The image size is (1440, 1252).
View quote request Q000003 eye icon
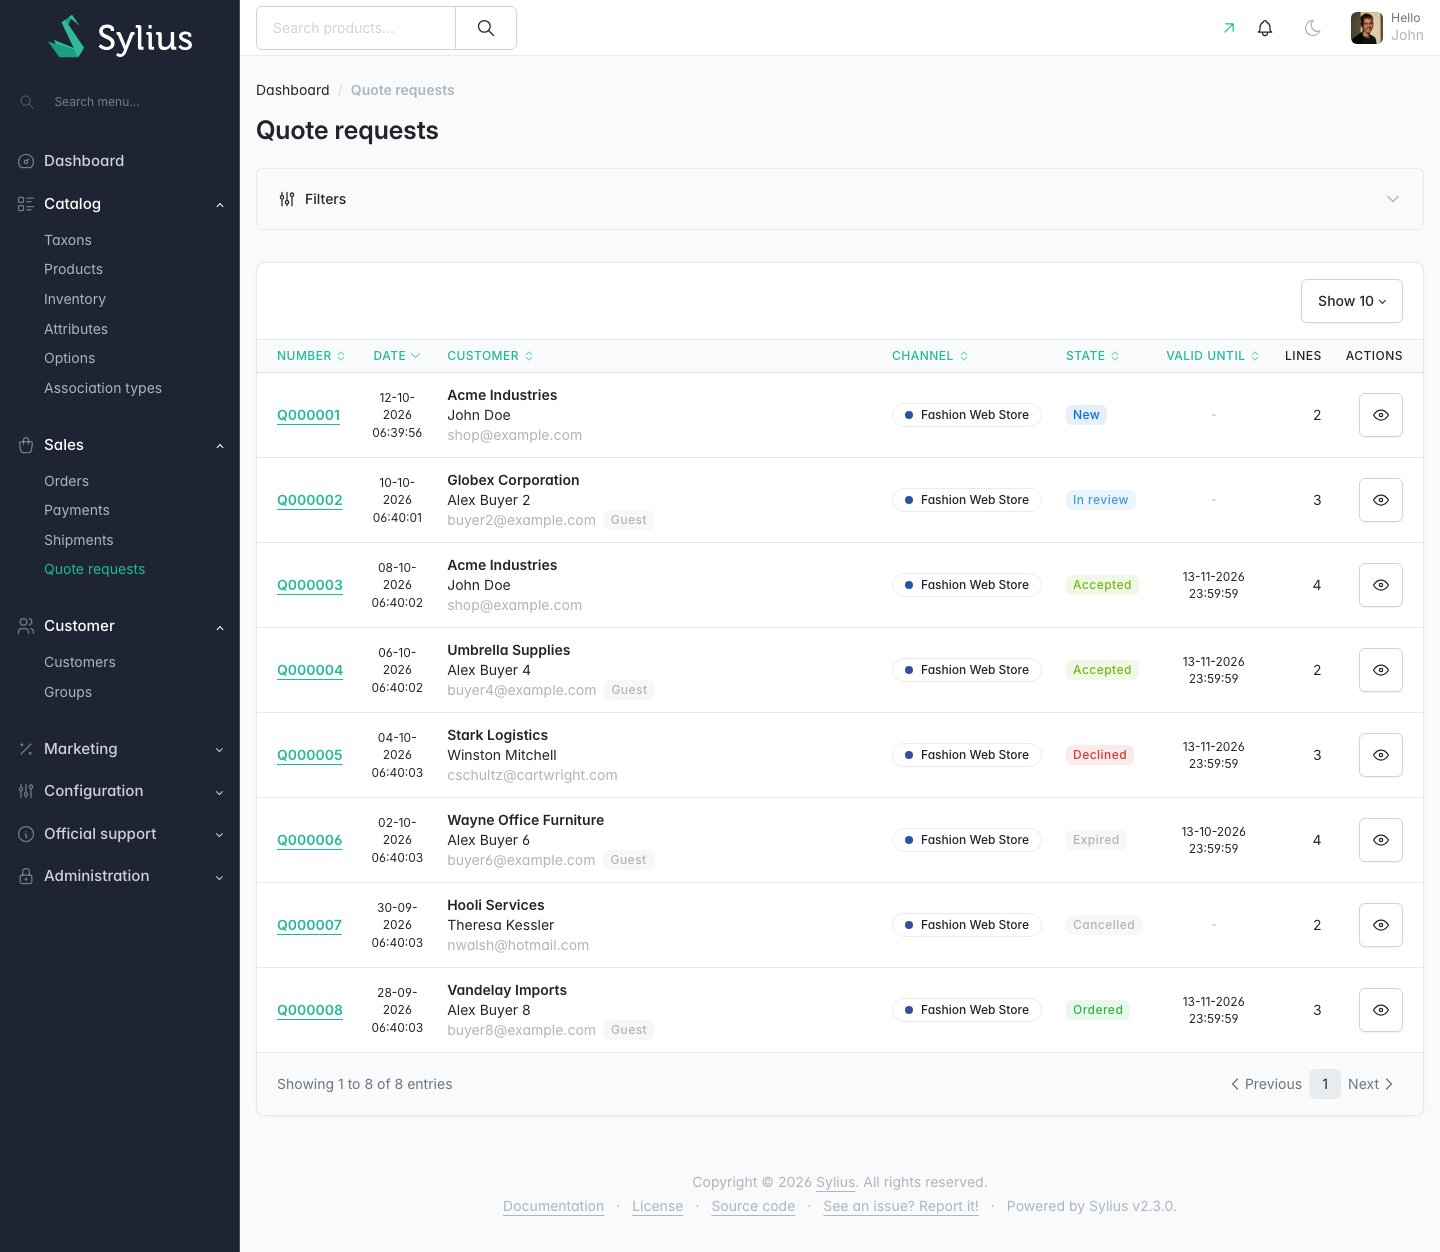[1381, 585]
